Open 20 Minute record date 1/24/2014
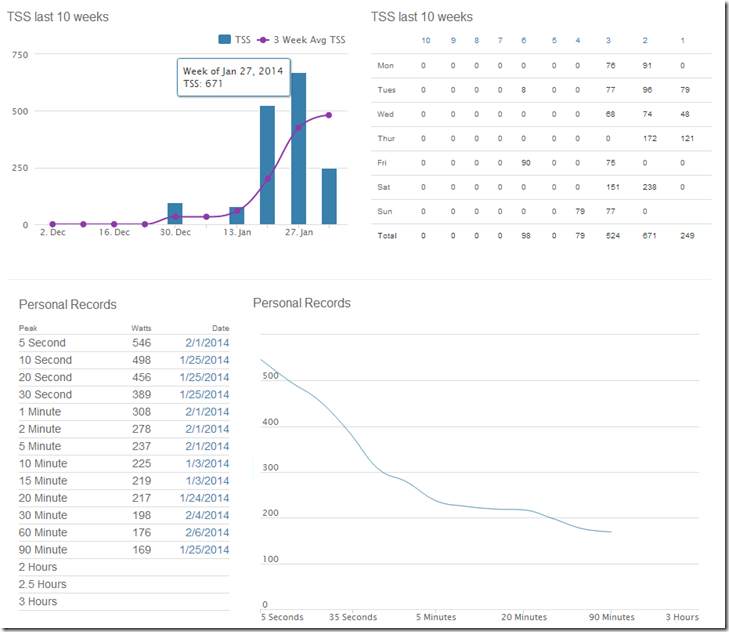 [204, 498]
